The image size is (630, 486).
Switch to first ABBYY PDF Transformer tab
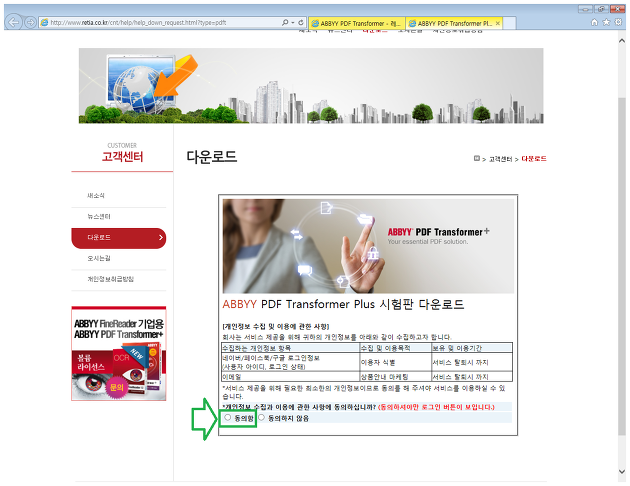(357, 23)
